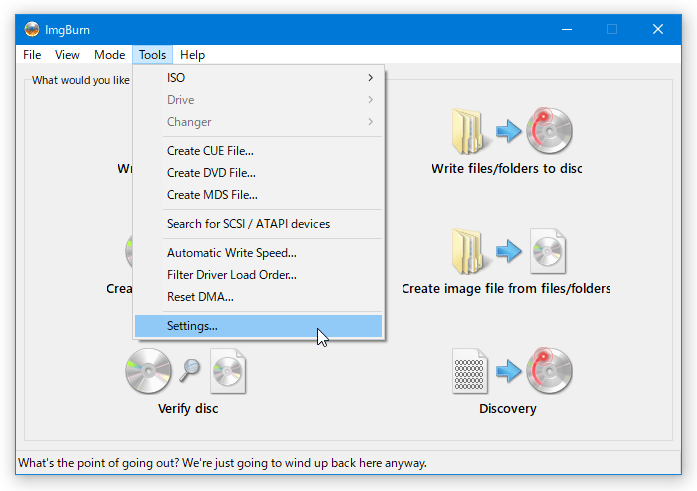Click the silver disc icon for Verify disc
This screenshot has width=697, height=491.
(148, 371)
